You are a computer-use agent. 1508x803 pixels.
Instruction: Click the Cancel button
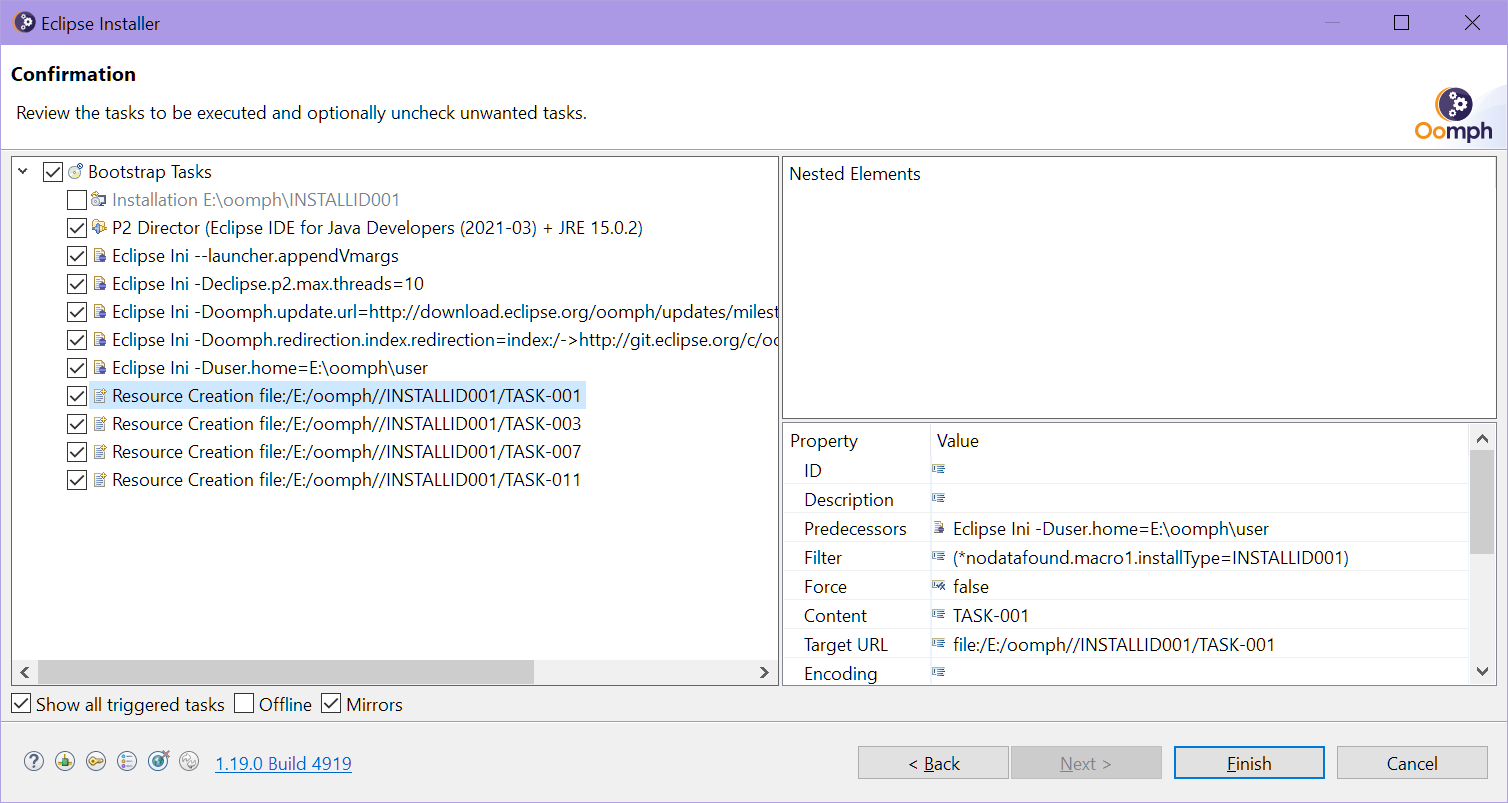[1412, 763]
